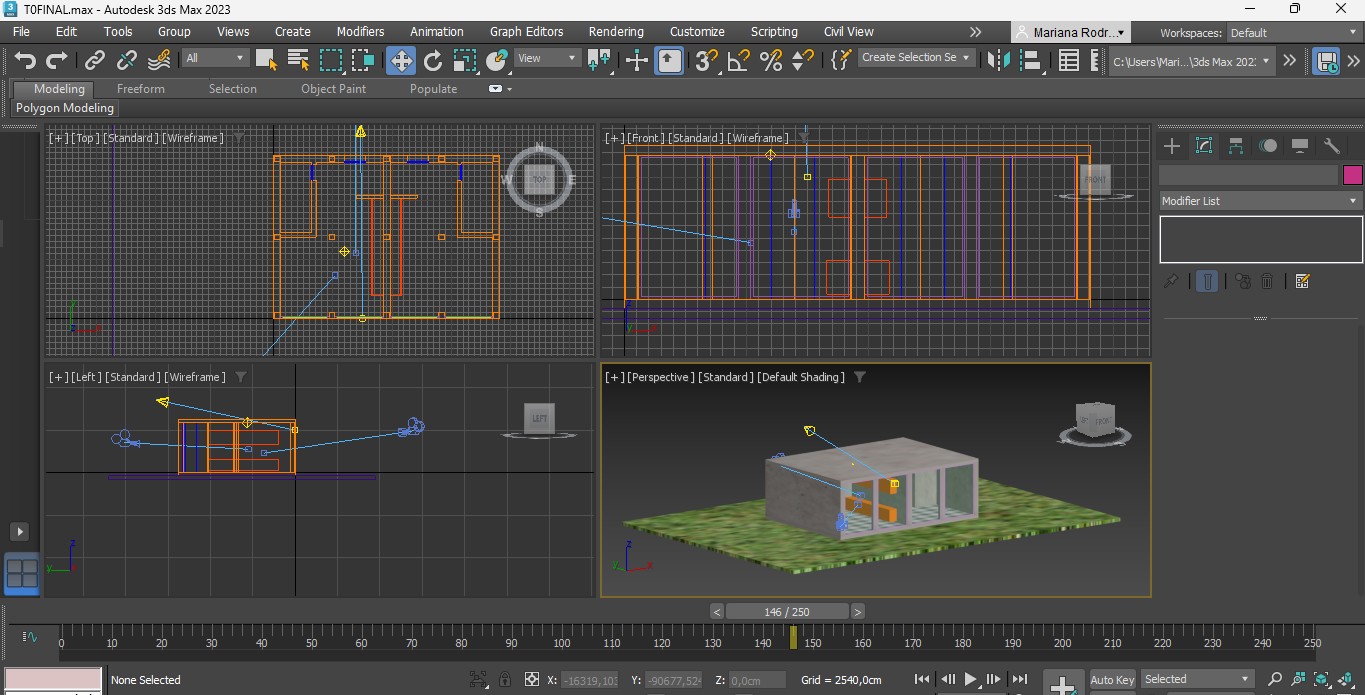The height and width of the screenshot is (695, 1365).
Task: Select the Move tool in main toolbar
Action: click(x=400, y=61)
